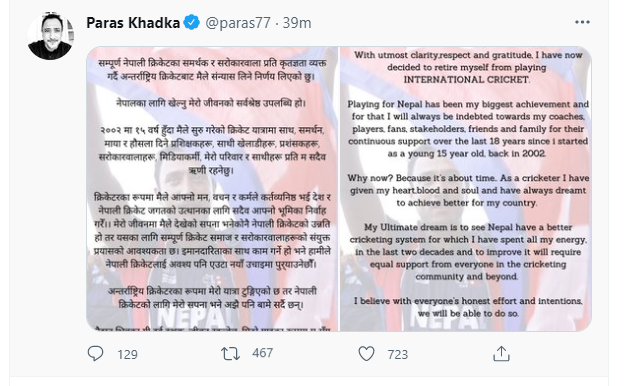Open the Nepali-language statement image
Image resolution: width=627 pixels, height=386 pixels.
point(212,189)
